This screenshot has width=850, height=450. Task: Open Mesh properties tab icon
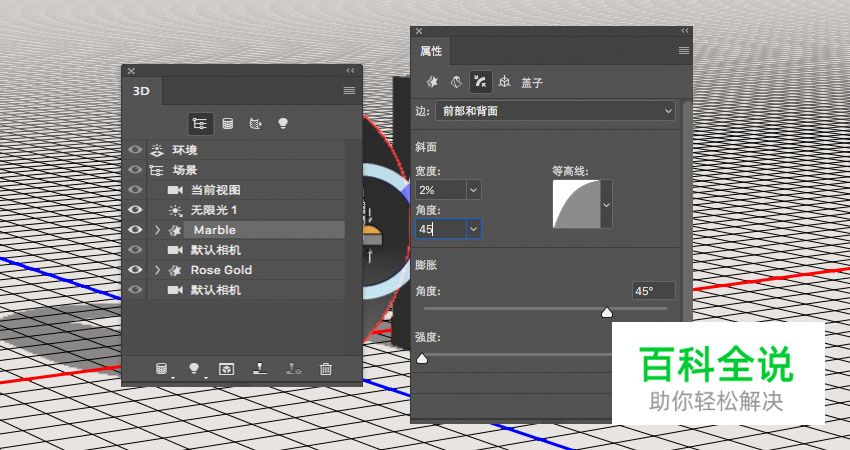tap(432, 82)
